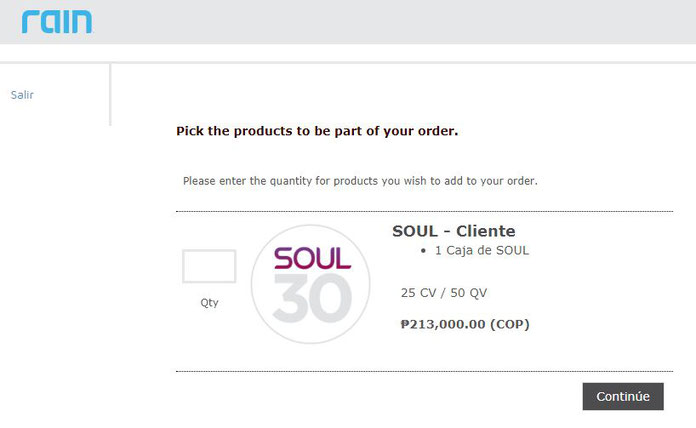Click the 25 CV / 50 QV text
The image size is (696, 428).
(443, 293)
